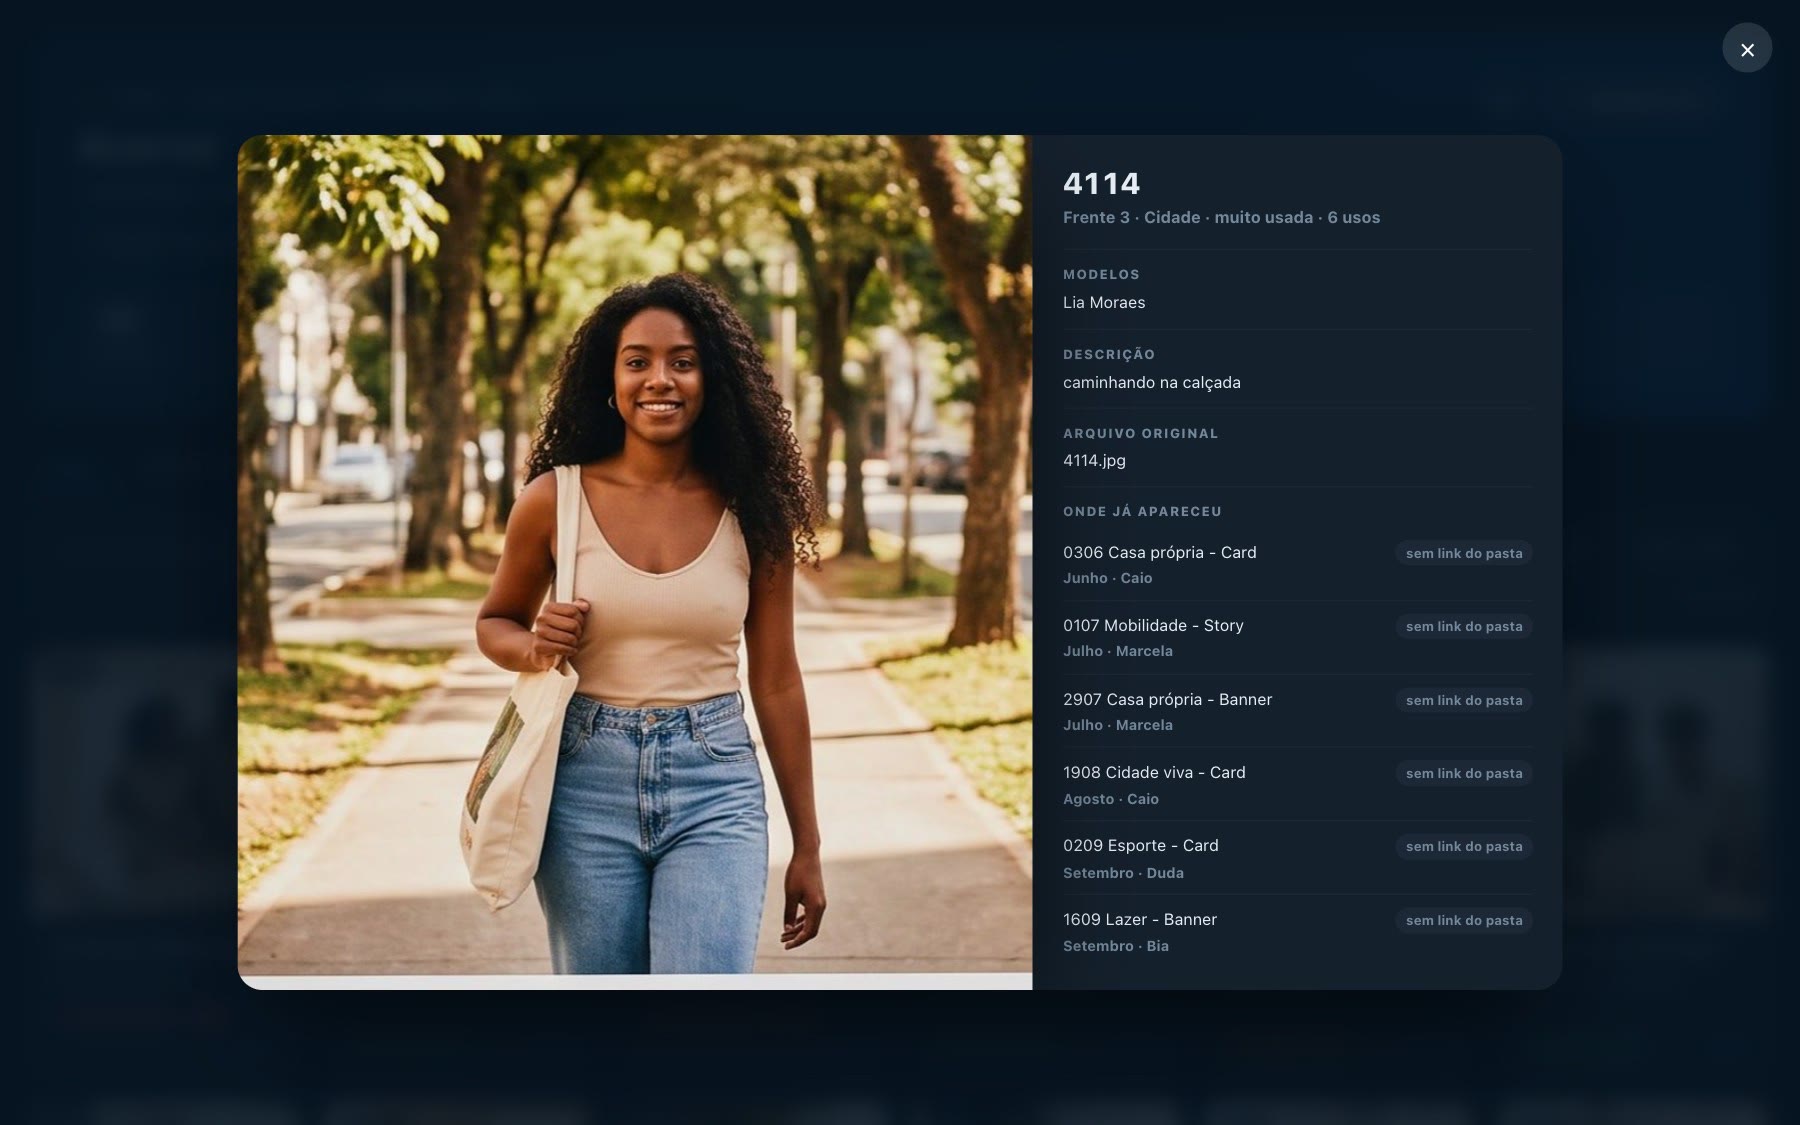
Task: Click the Onde já apareceu section heading
Action: click(x=1142, y=511)
